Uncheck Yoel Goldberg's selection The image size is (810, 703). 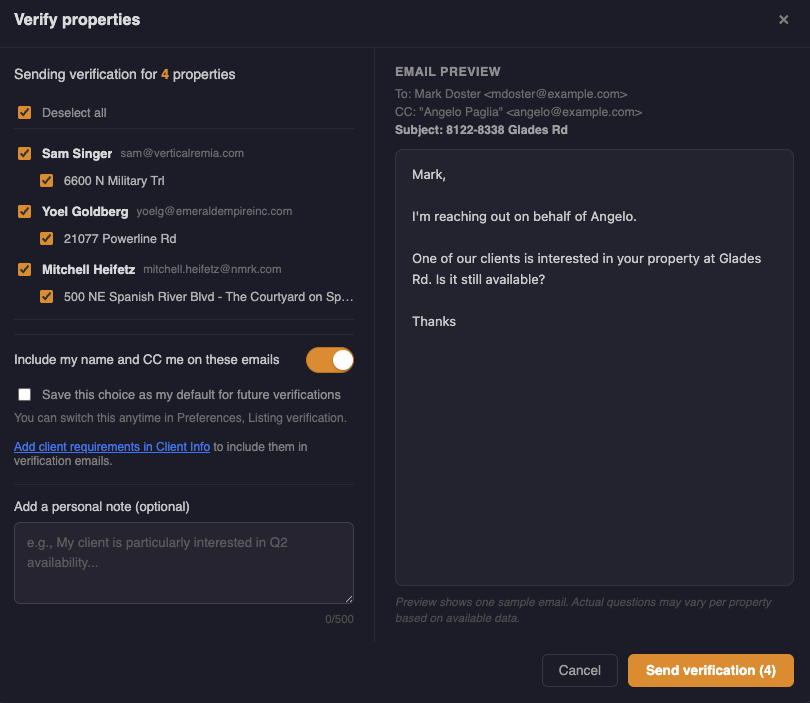click(24, 211)
